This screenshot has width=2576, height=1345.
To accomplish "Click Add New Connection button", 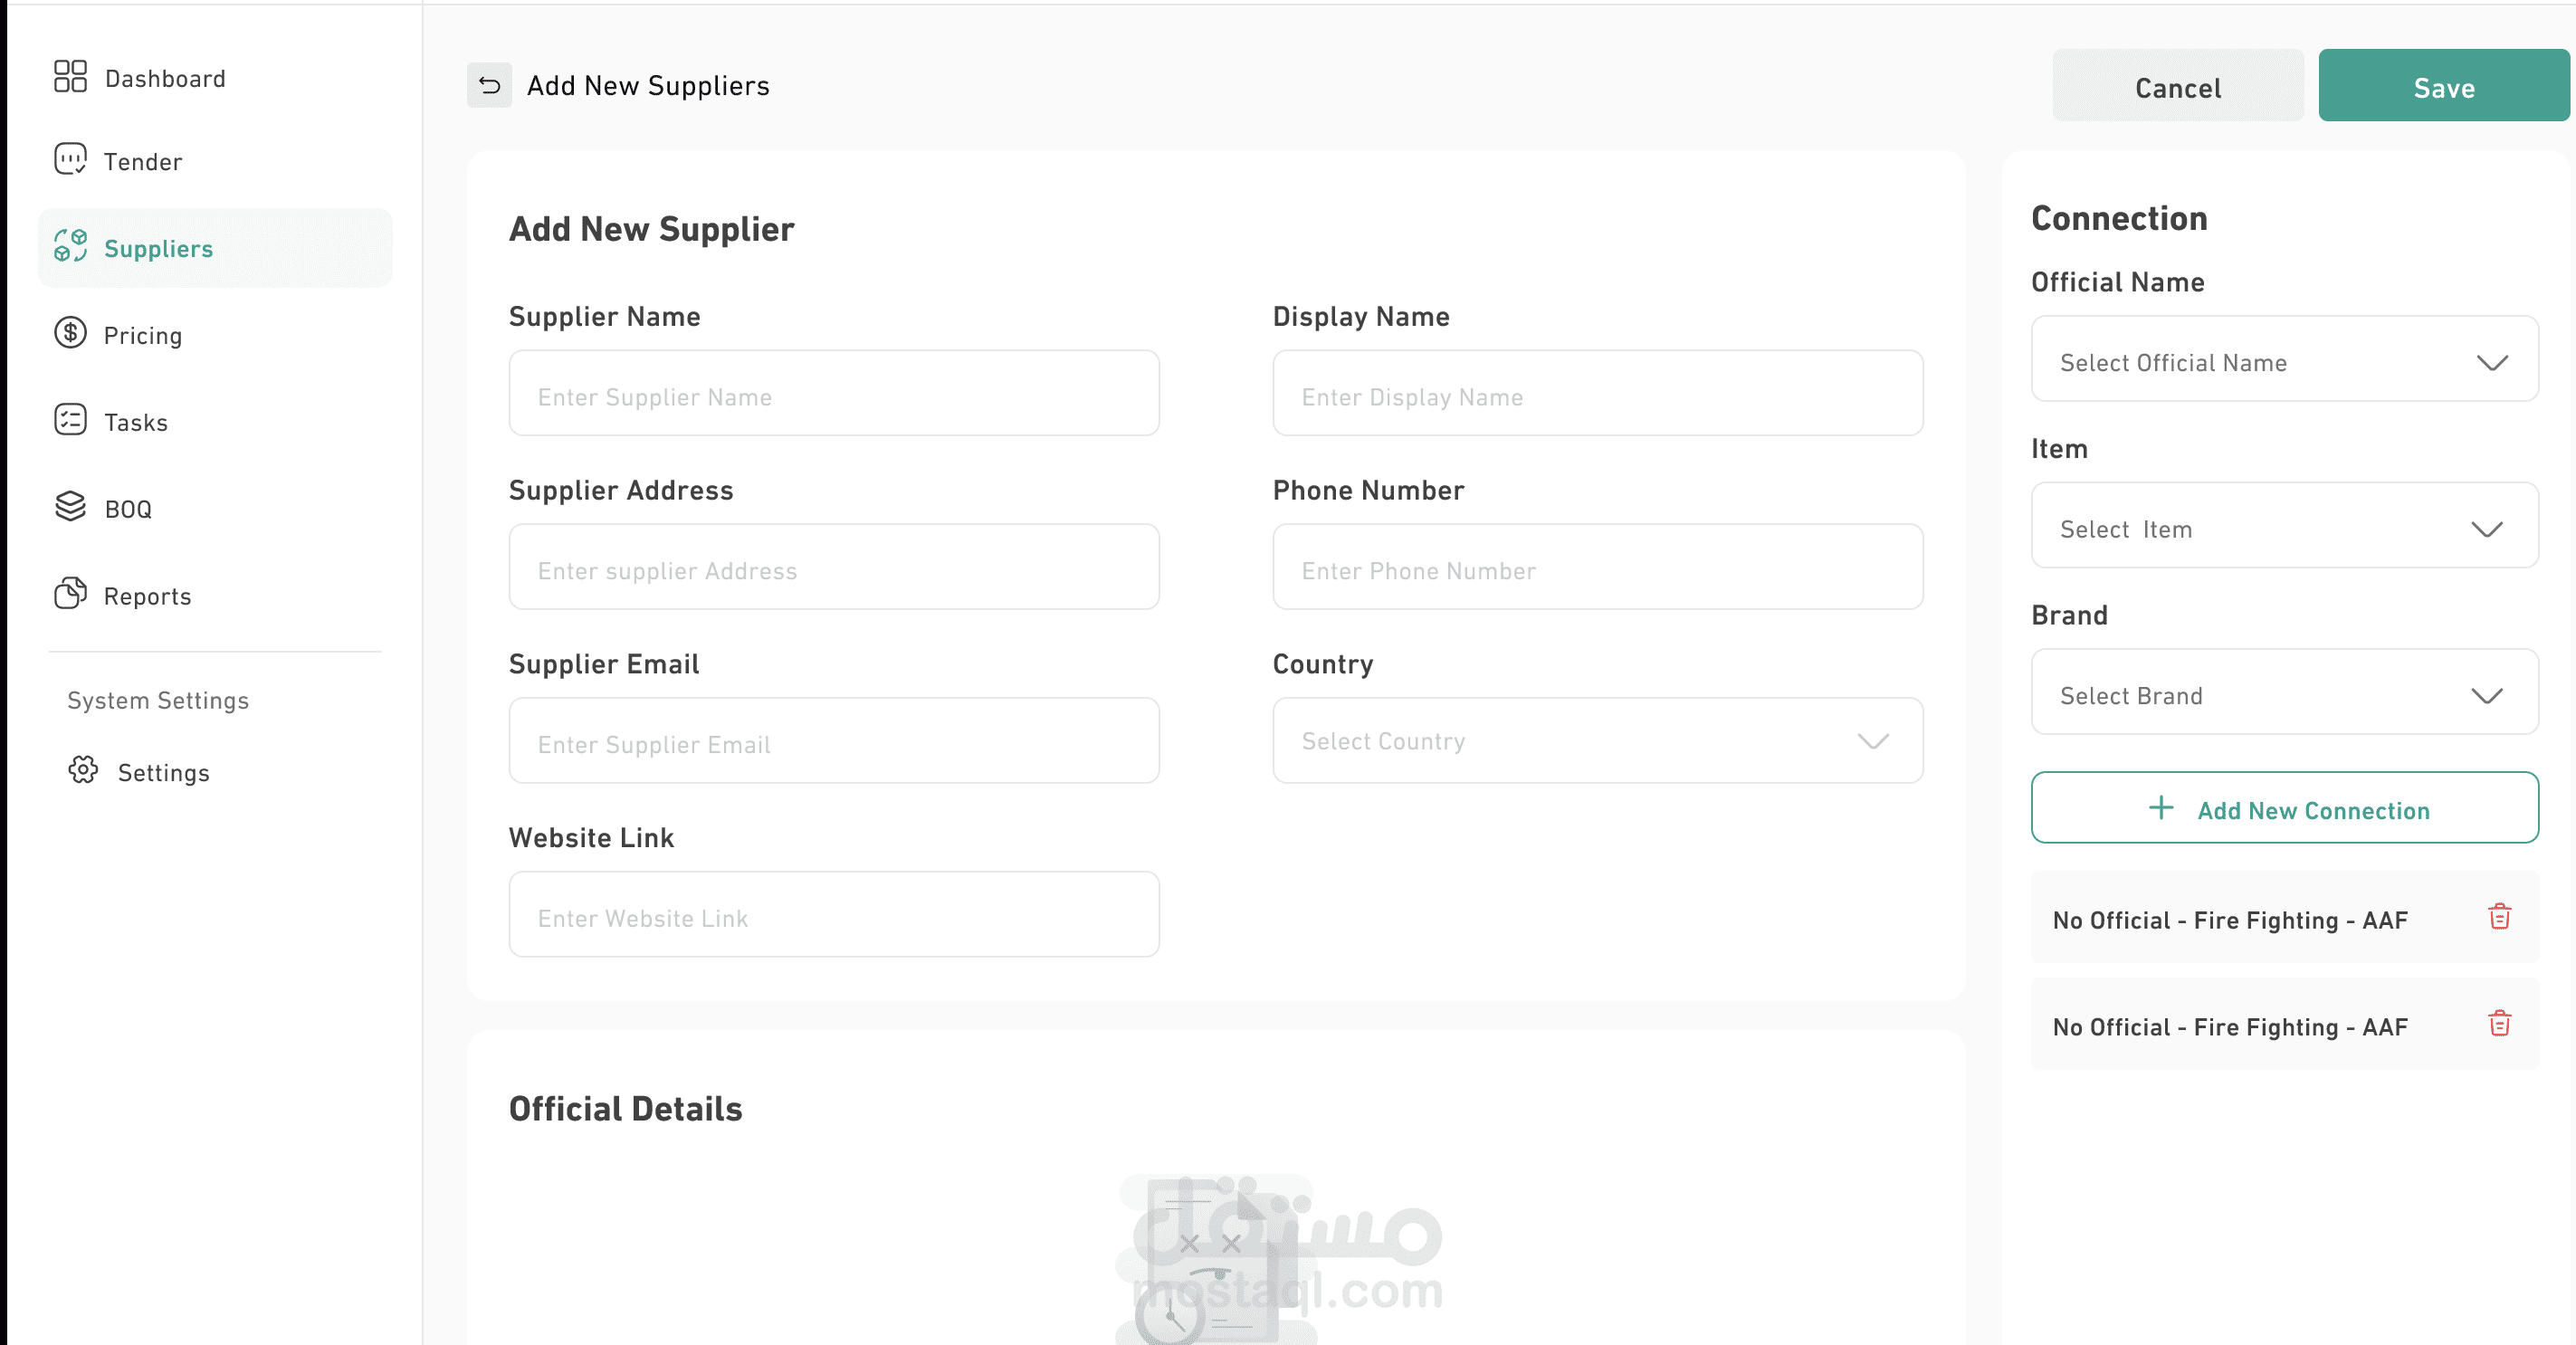I will [x=2284, y=808].
